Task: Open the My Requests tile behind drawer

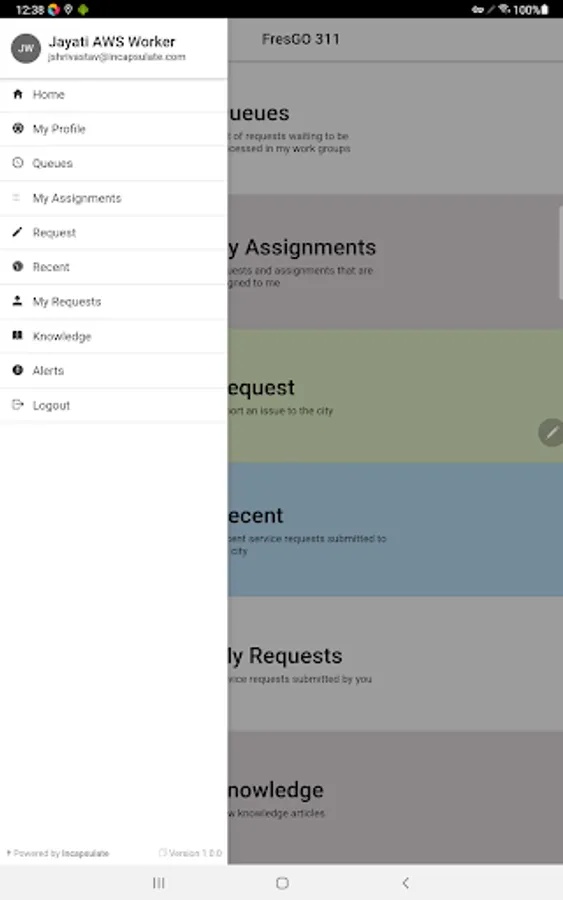Action: coord(395,664)
